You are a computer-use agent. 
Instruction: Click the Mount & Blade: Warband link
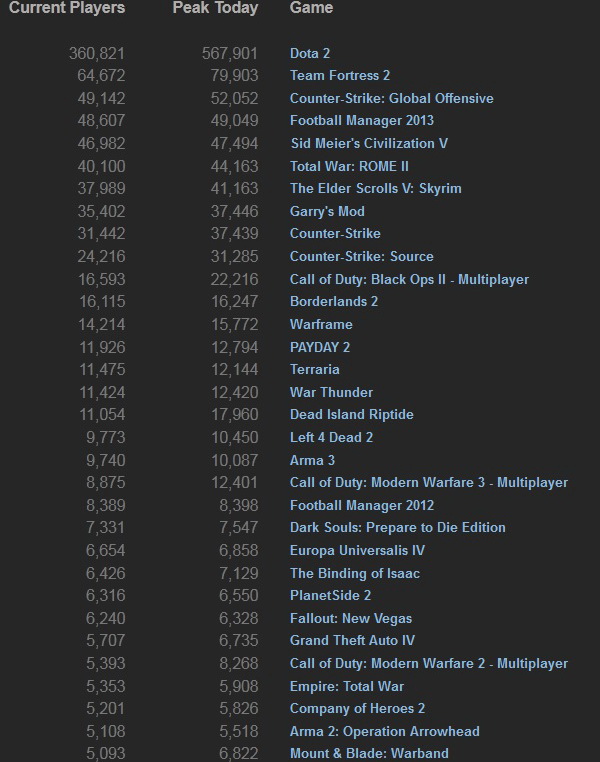[x=369, y=753]
